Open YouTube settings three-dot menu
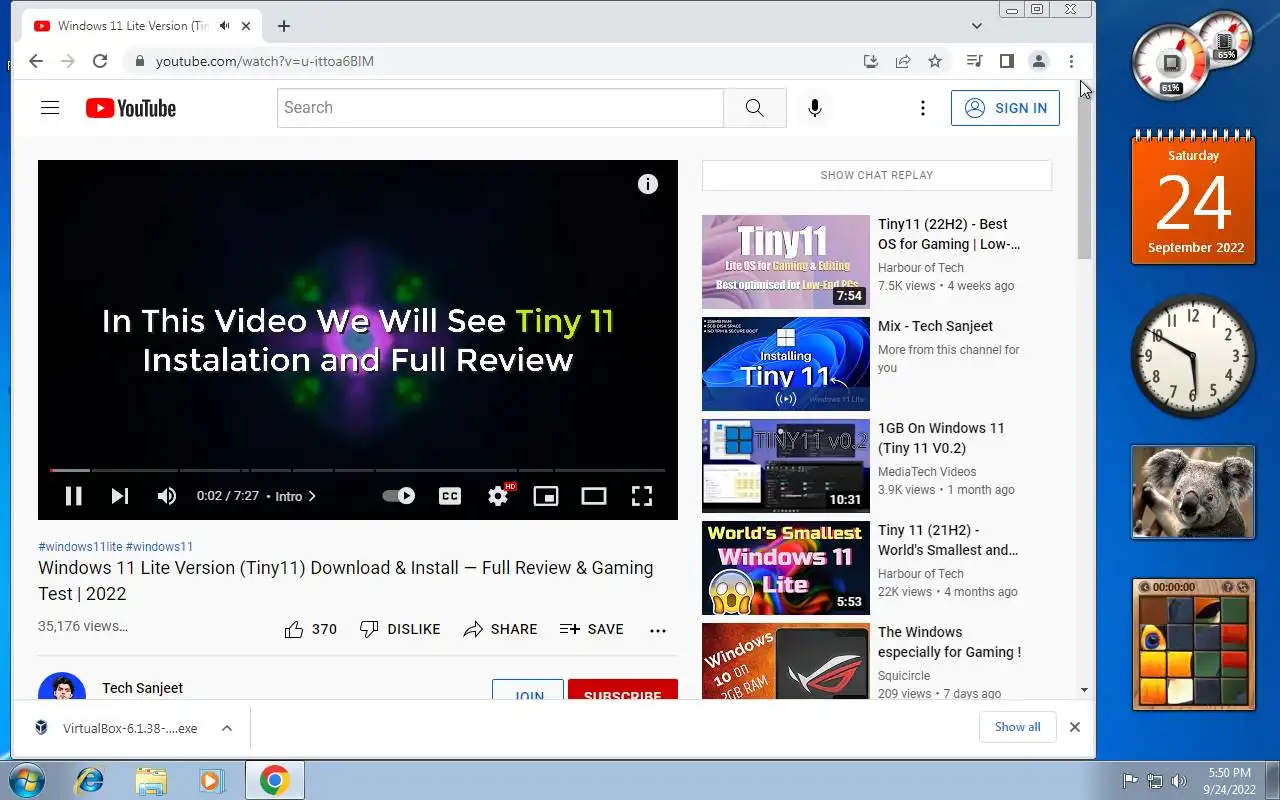 tap(922, 108)
